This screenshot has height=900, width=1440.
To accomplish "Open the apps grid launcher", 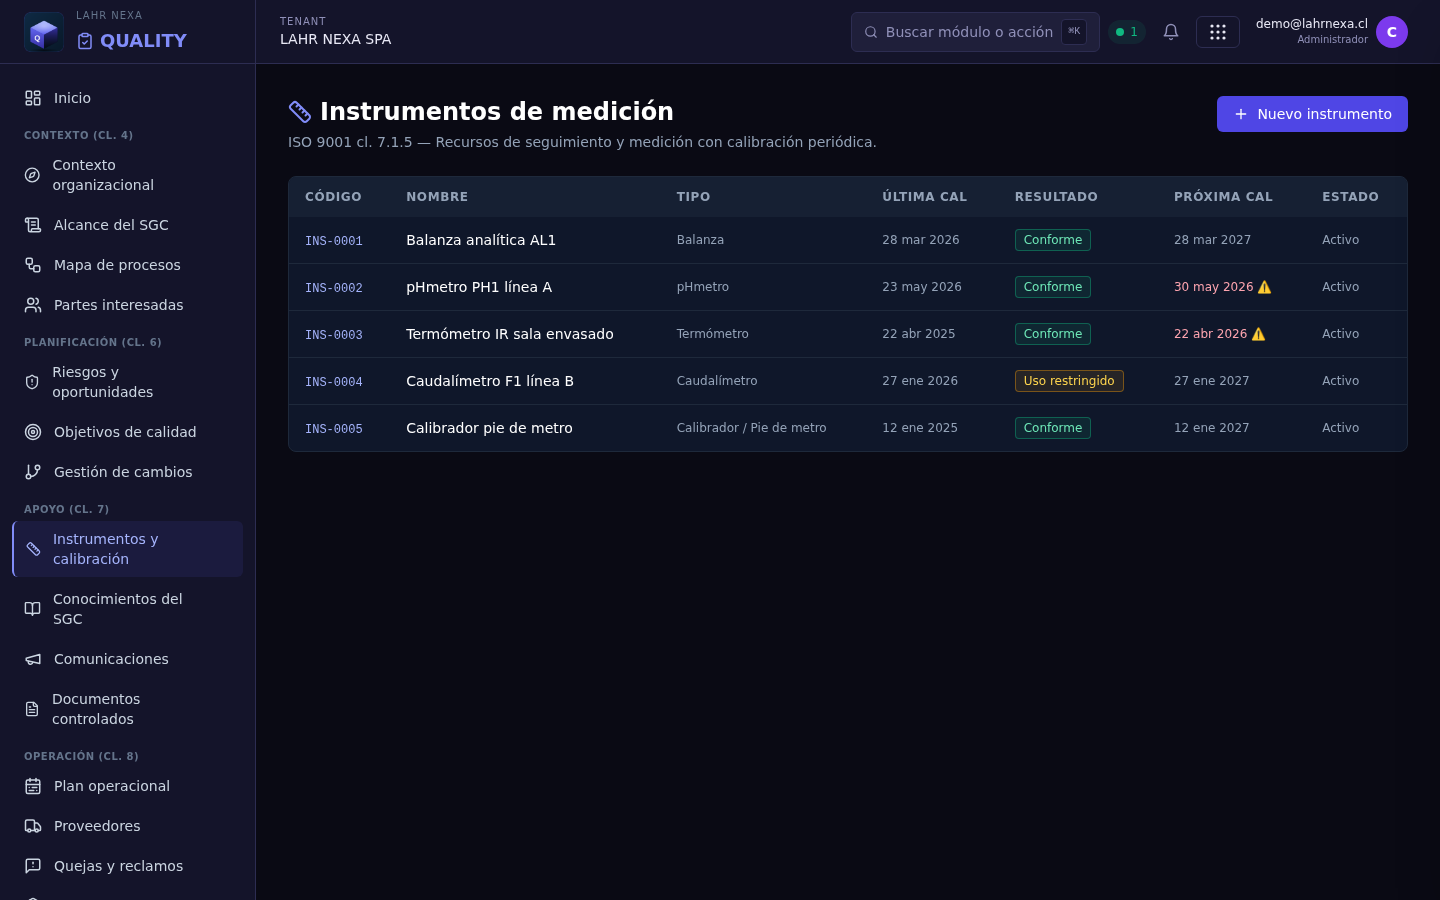I will point(1218,32).
